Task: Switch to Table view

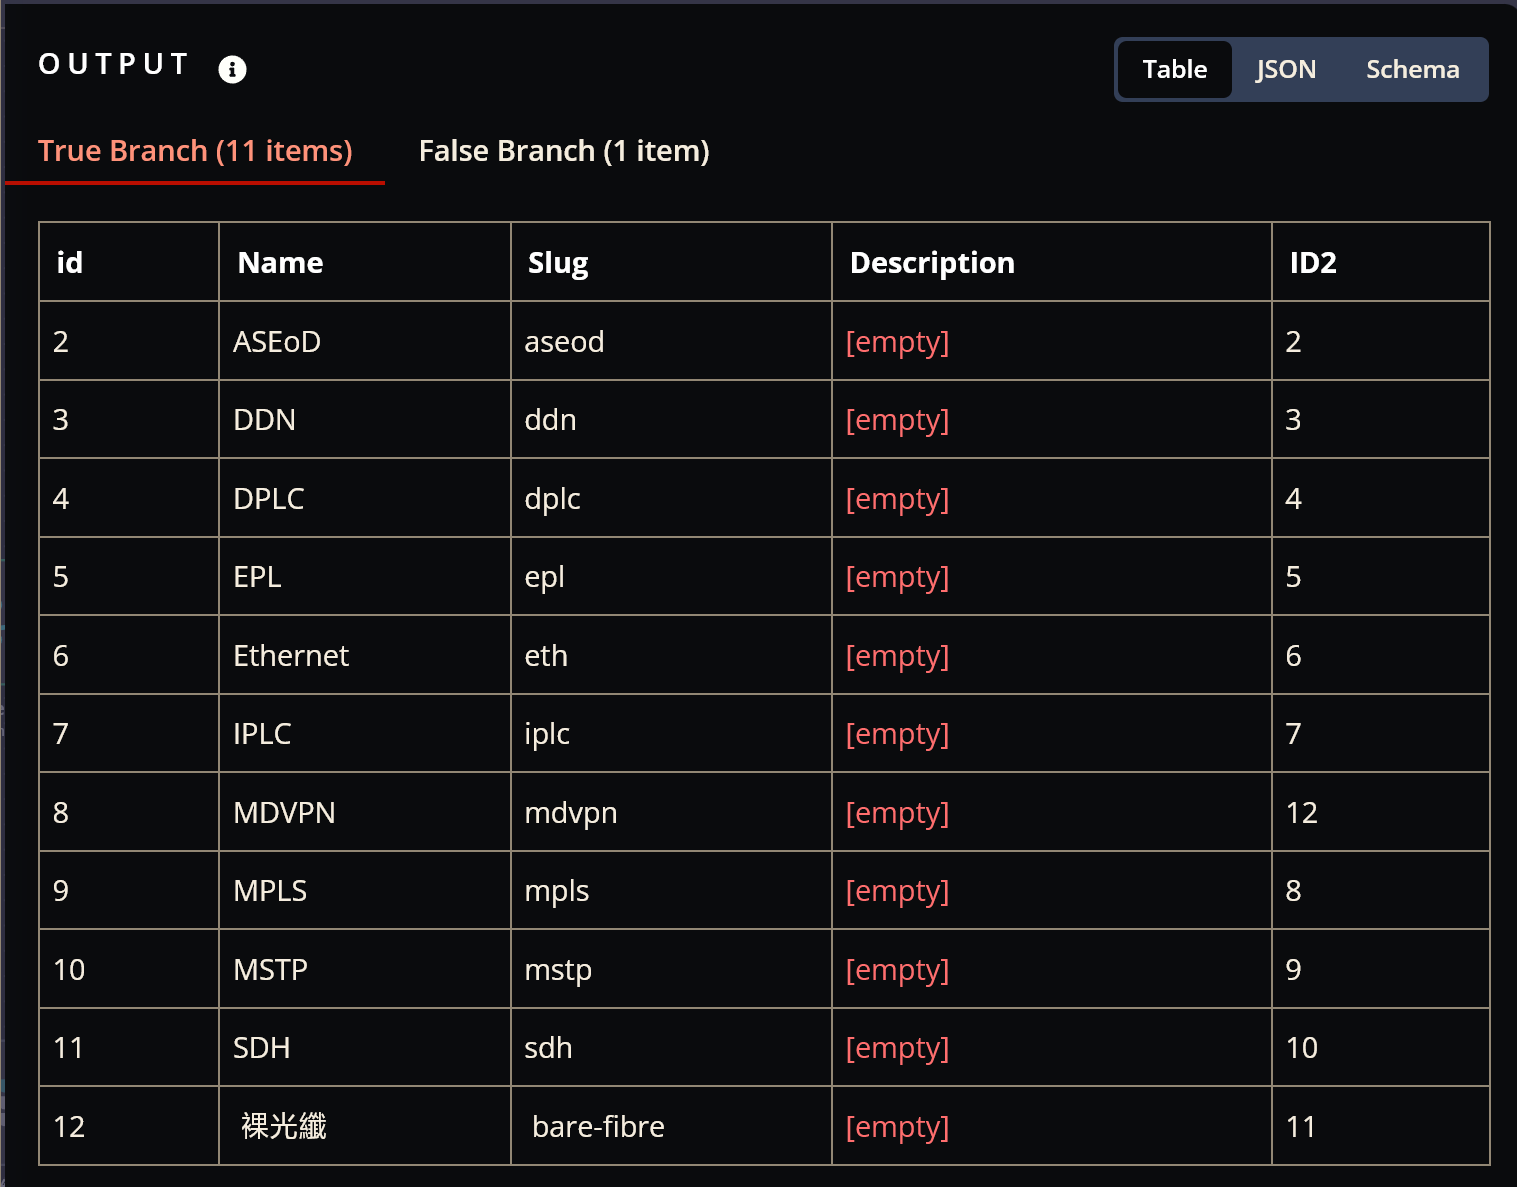Action: pos(1175,69)
